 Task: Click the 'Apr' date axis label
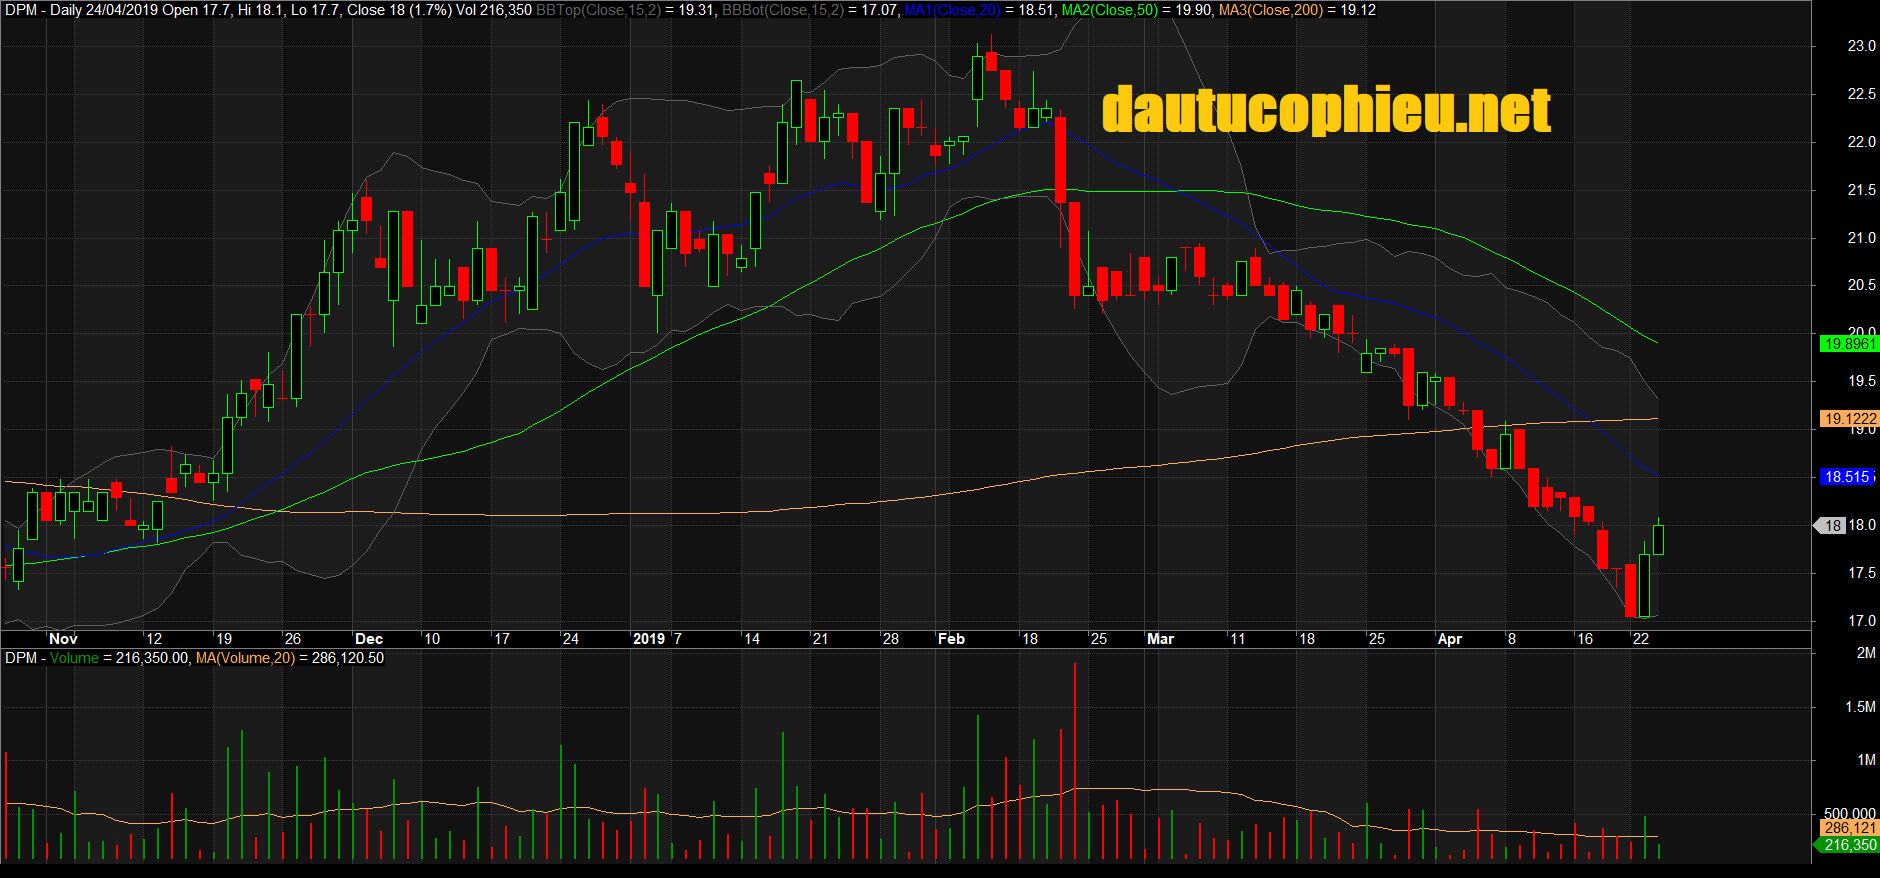[x=1449, y=639]
